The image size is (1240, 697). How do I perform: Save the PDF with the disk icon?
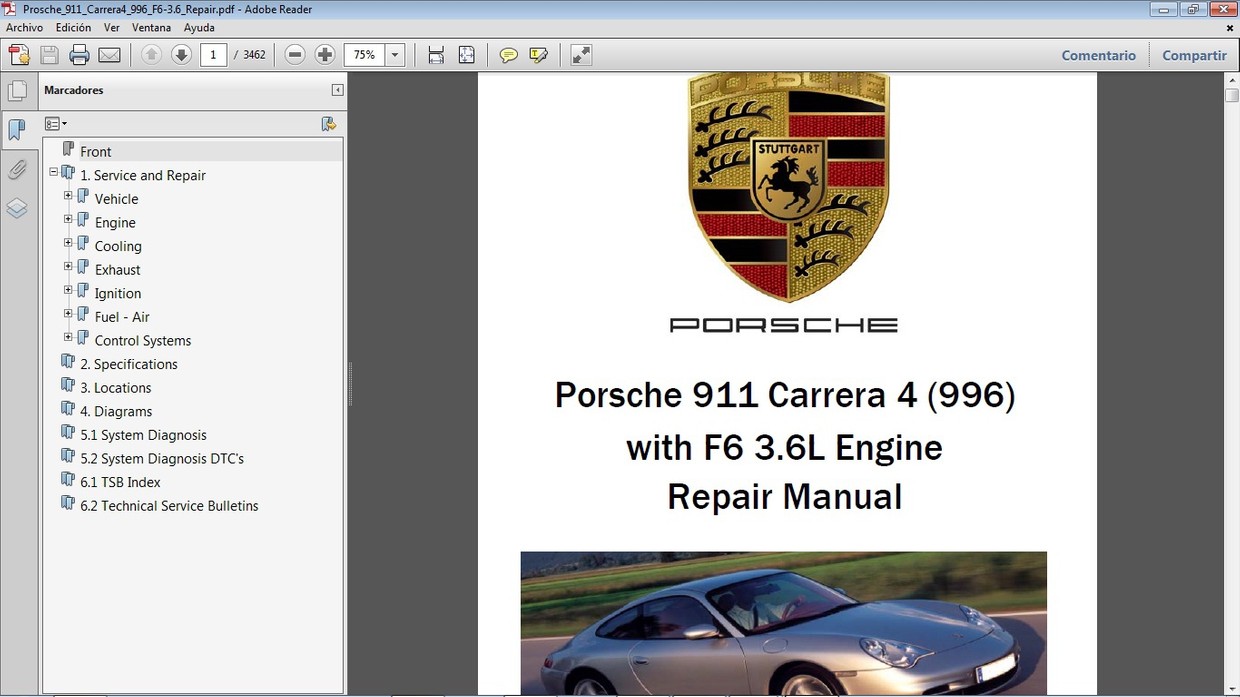(x=49, y=55)
